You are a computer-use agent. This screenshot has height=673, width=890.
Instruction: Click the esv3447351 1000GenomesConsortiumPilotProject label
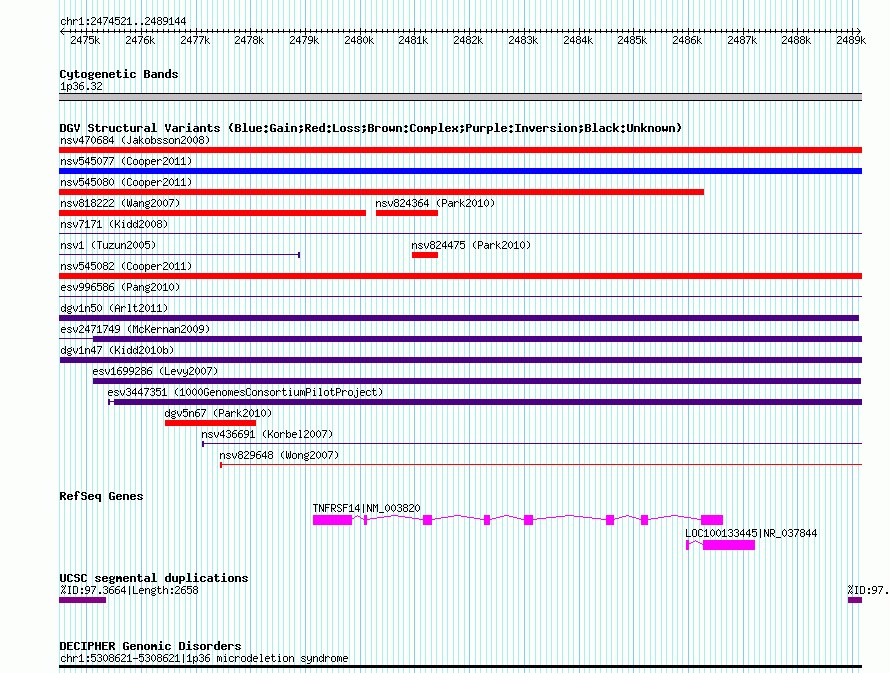[x=245, y=392]
